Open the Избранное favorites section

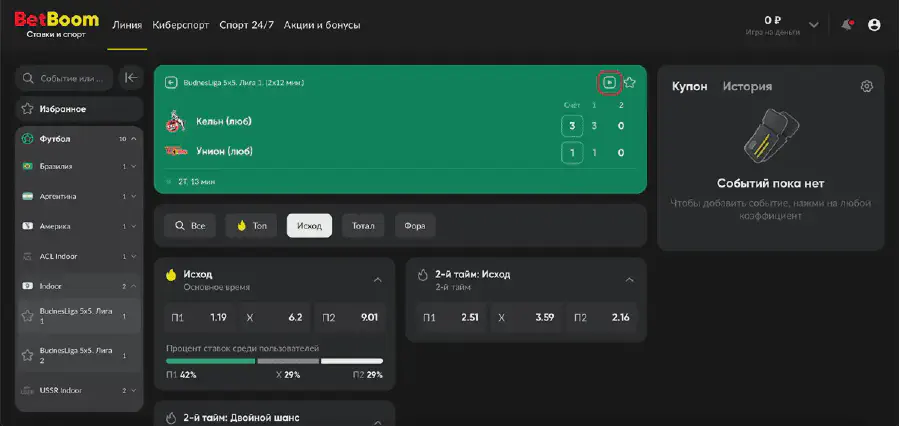coord(79,109)
